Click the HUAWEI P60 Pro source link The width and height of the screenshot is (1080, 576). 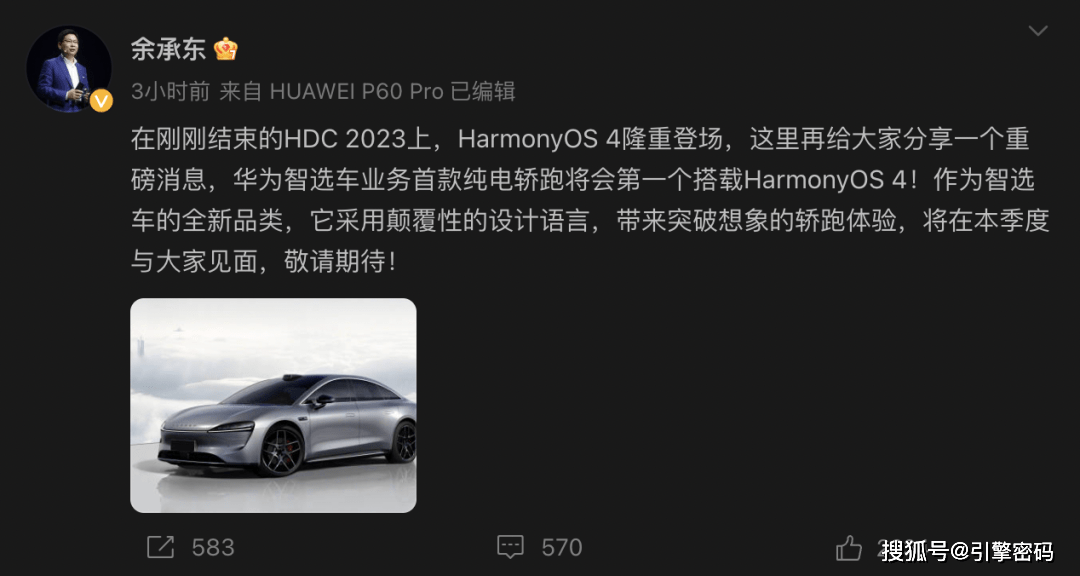click(356, 92)
